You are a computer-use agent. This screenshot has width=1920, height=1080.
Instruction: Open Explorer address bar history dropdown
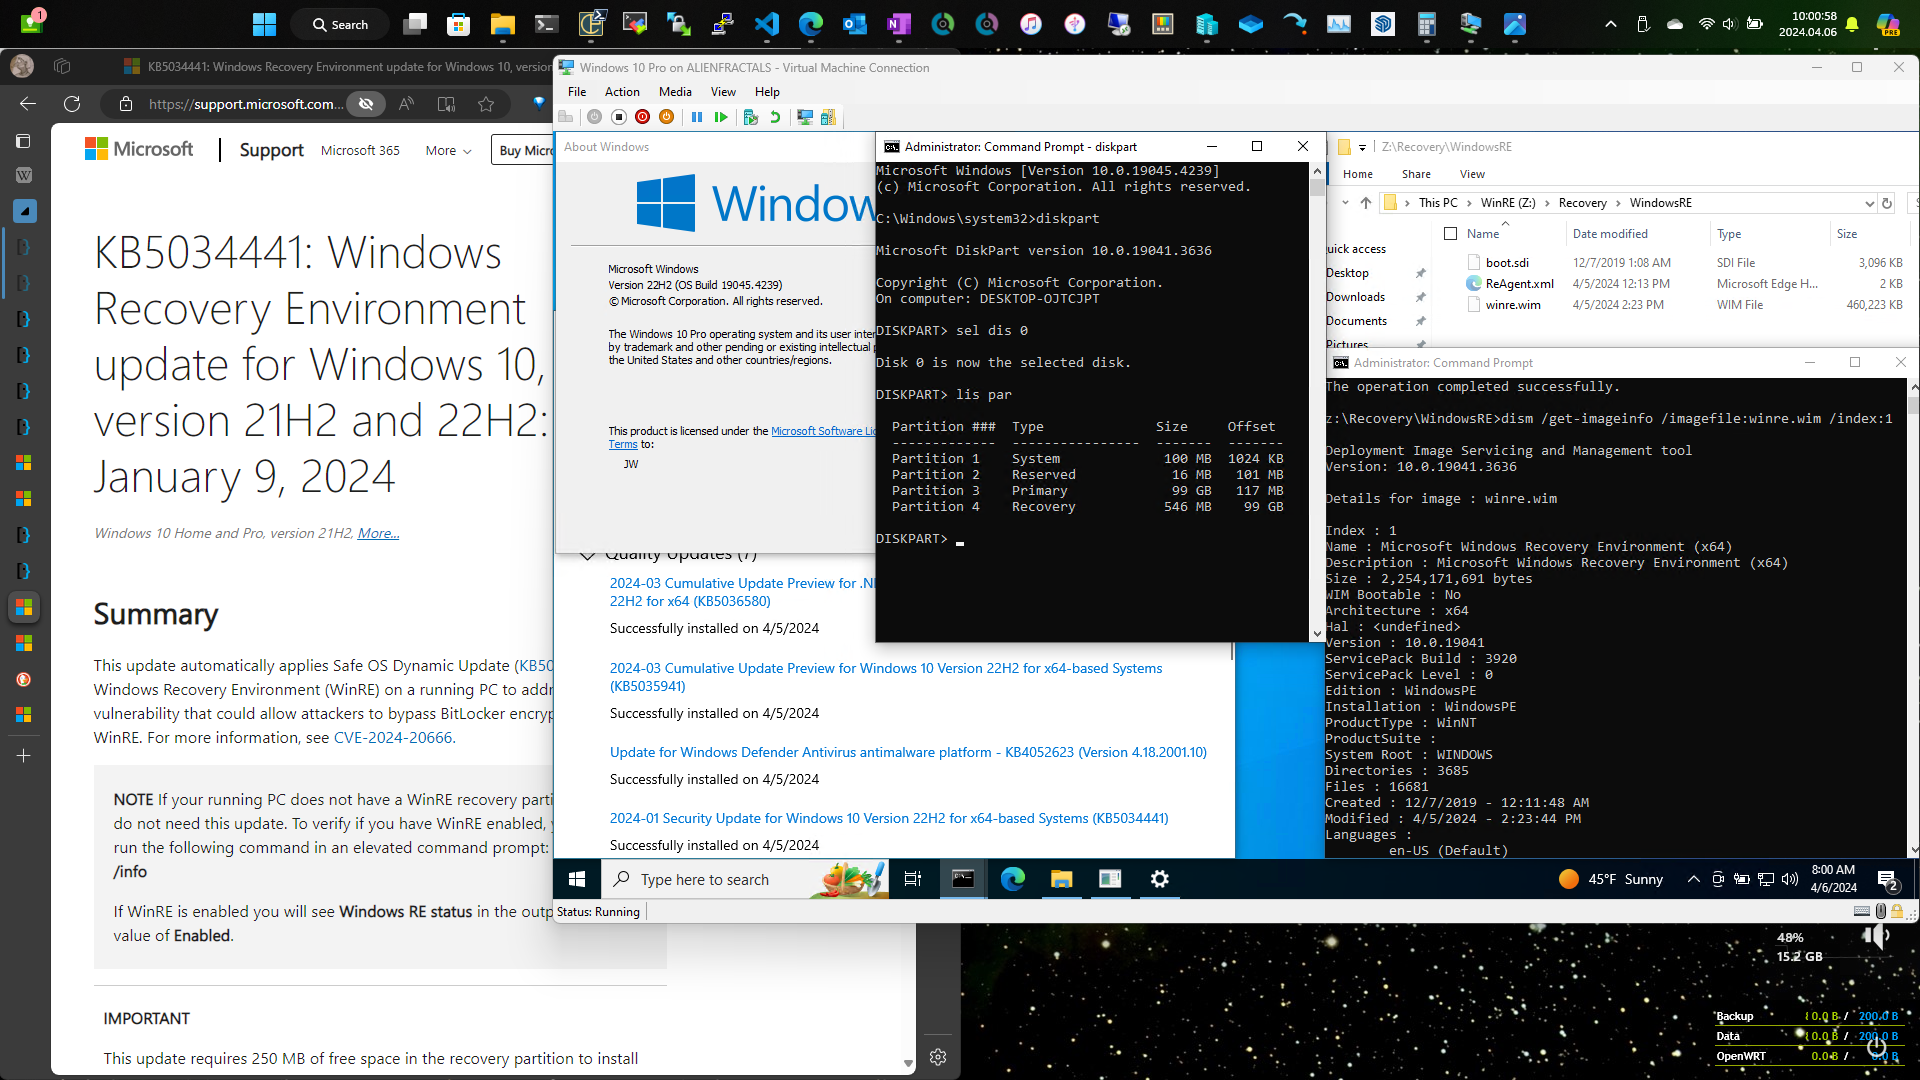pyautogui.click(x=1869, y=203)
